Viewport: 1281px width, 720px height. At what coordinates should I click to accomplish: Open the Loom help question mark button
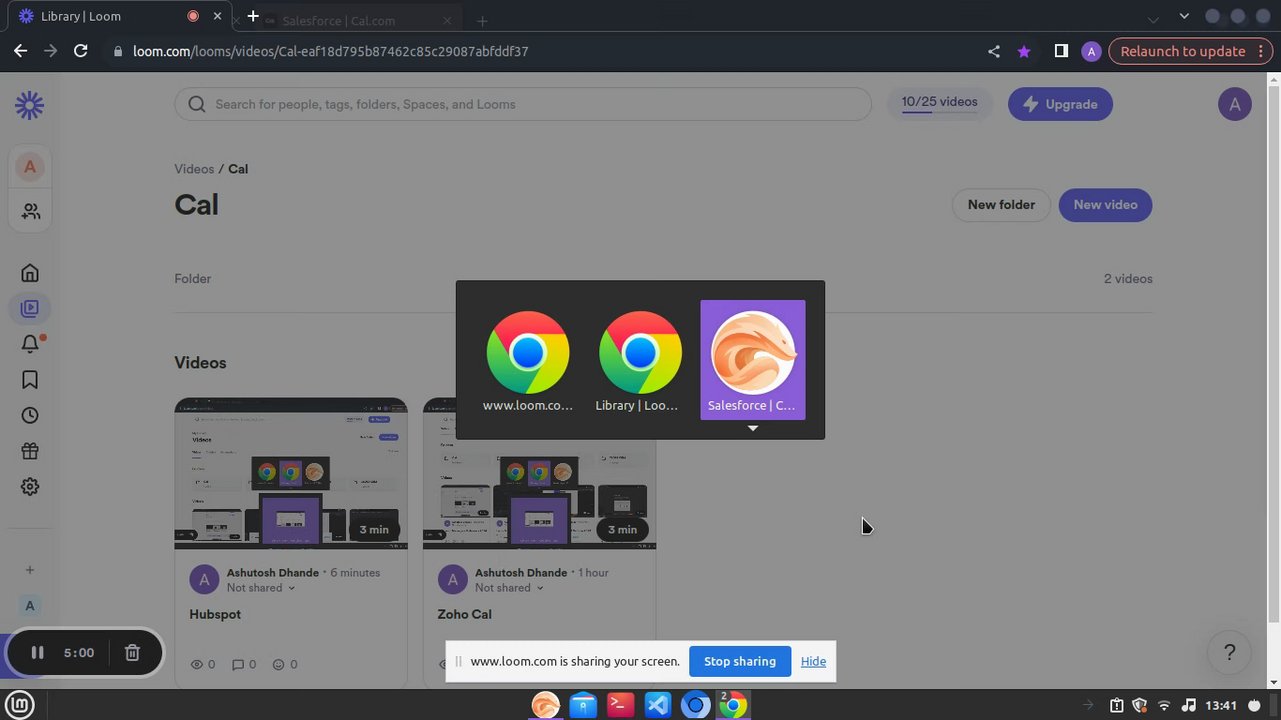pyautogui.click(x=1230, y=653)
